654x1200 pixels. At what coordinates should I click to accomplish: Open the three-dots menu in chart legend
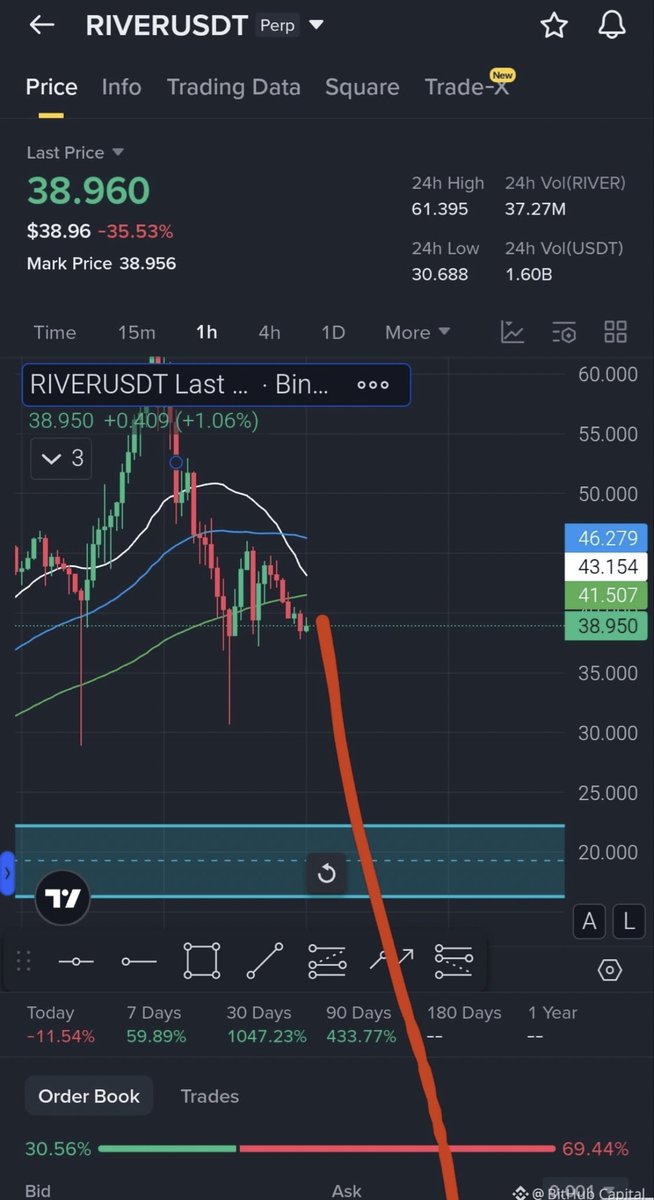[373, 385]
